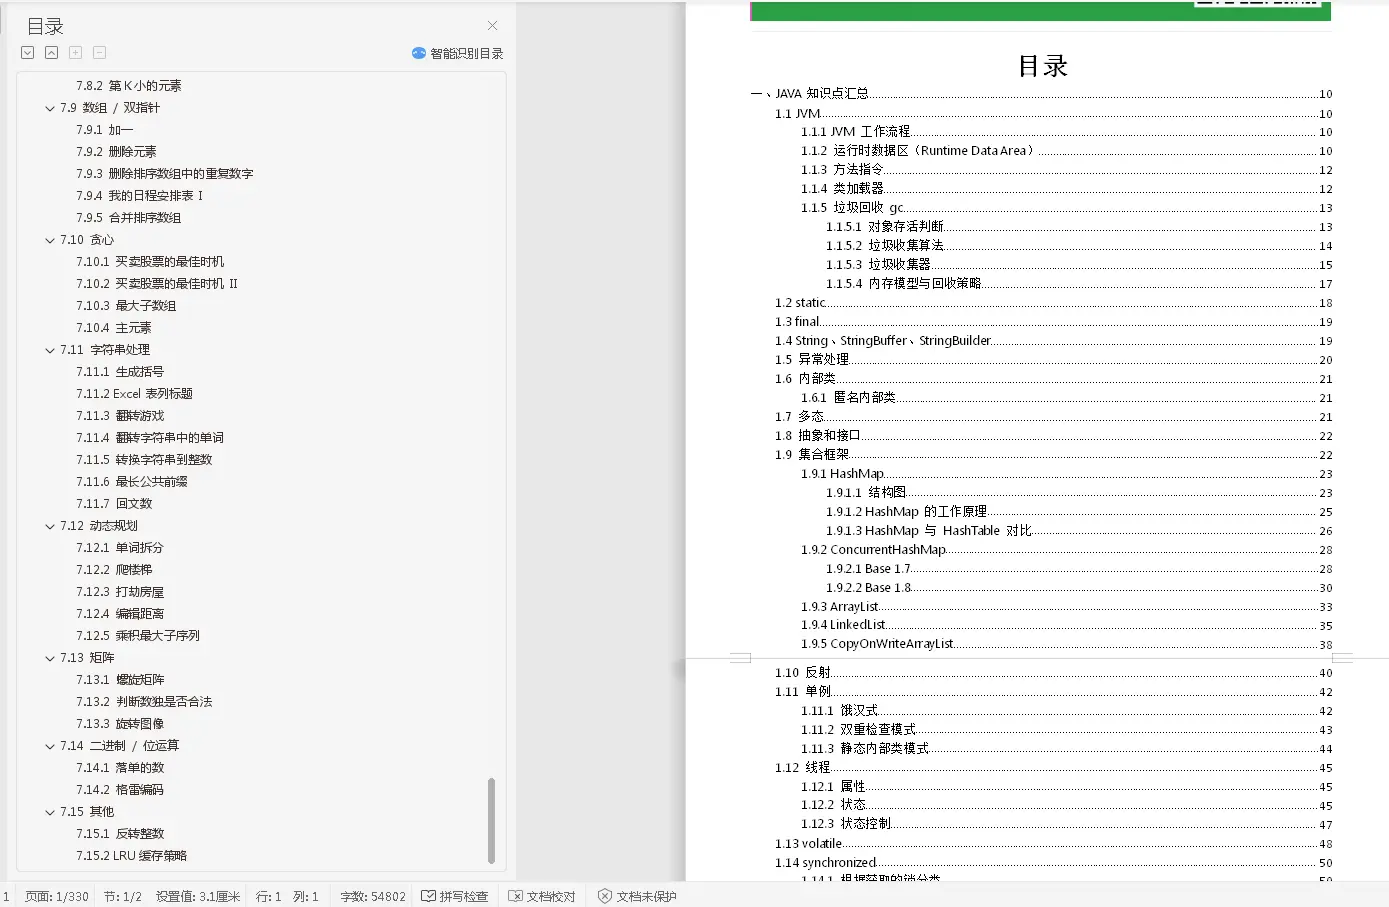Open page settings via 设置值: 3.1厘米 indicator
Image resolution: width=1389 pixels, height=907 pixels.
coord(197,896)
